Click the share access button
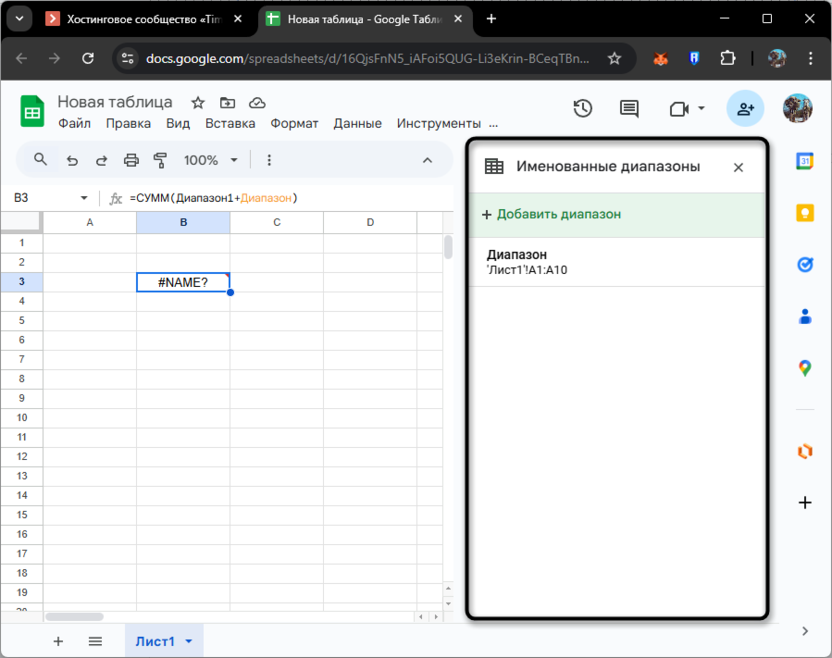 pyautogui.click(x=745, y=109)
